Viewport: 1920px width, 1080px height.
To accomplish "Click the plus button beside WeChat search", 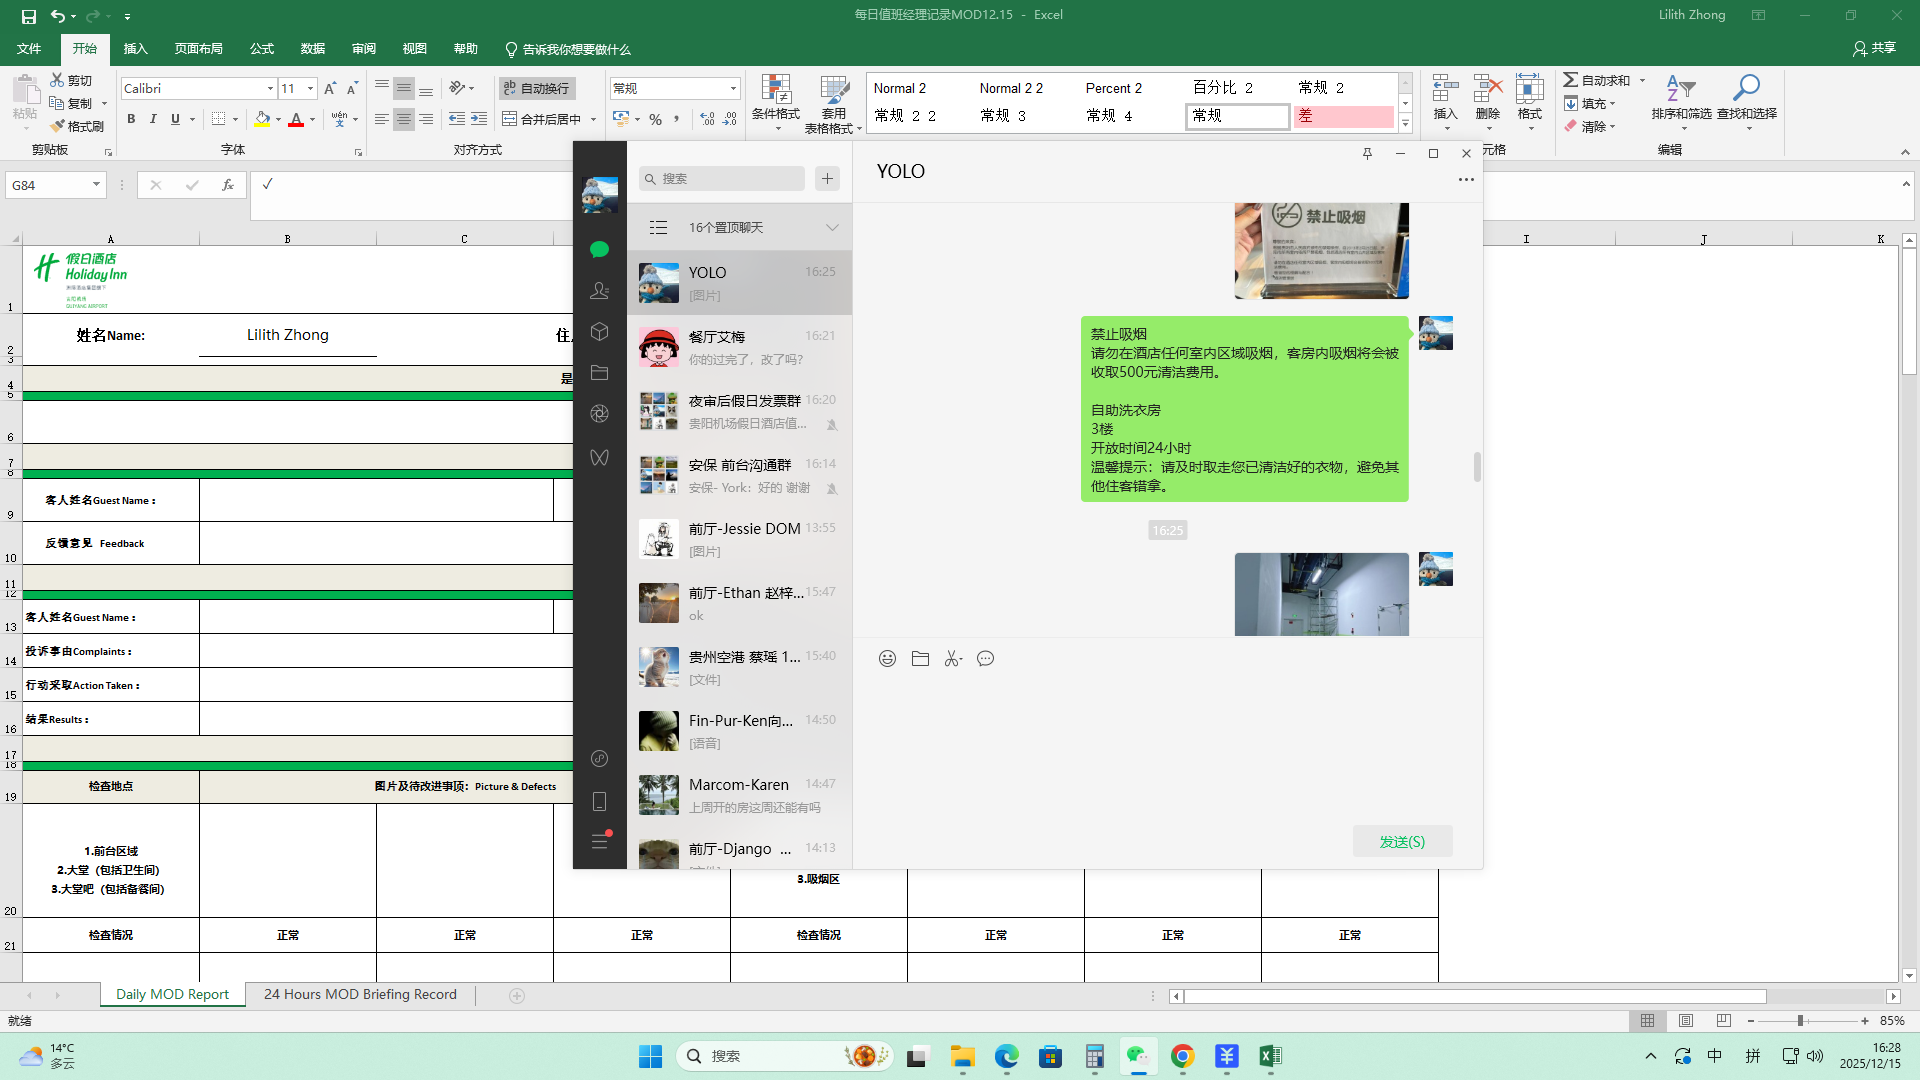I will coord(827,179).
